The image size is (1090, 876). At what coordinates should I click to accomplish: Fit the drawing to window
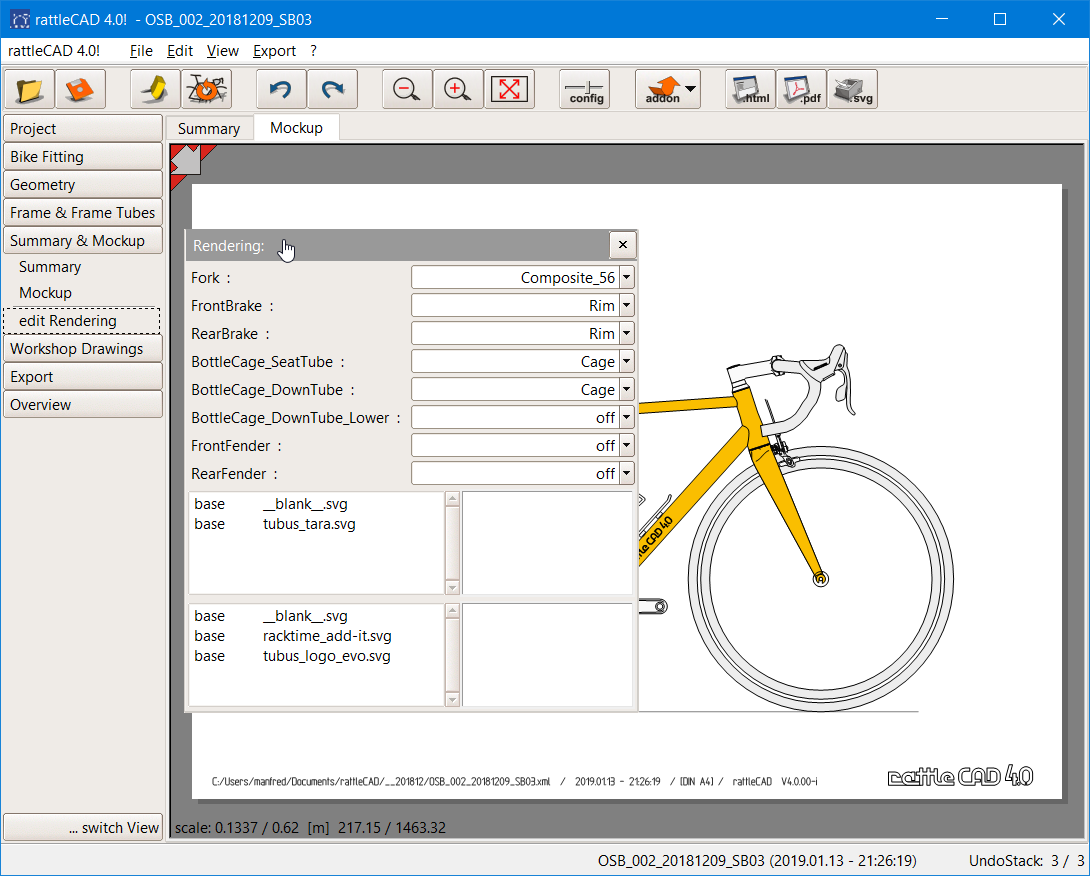point(510,89)
